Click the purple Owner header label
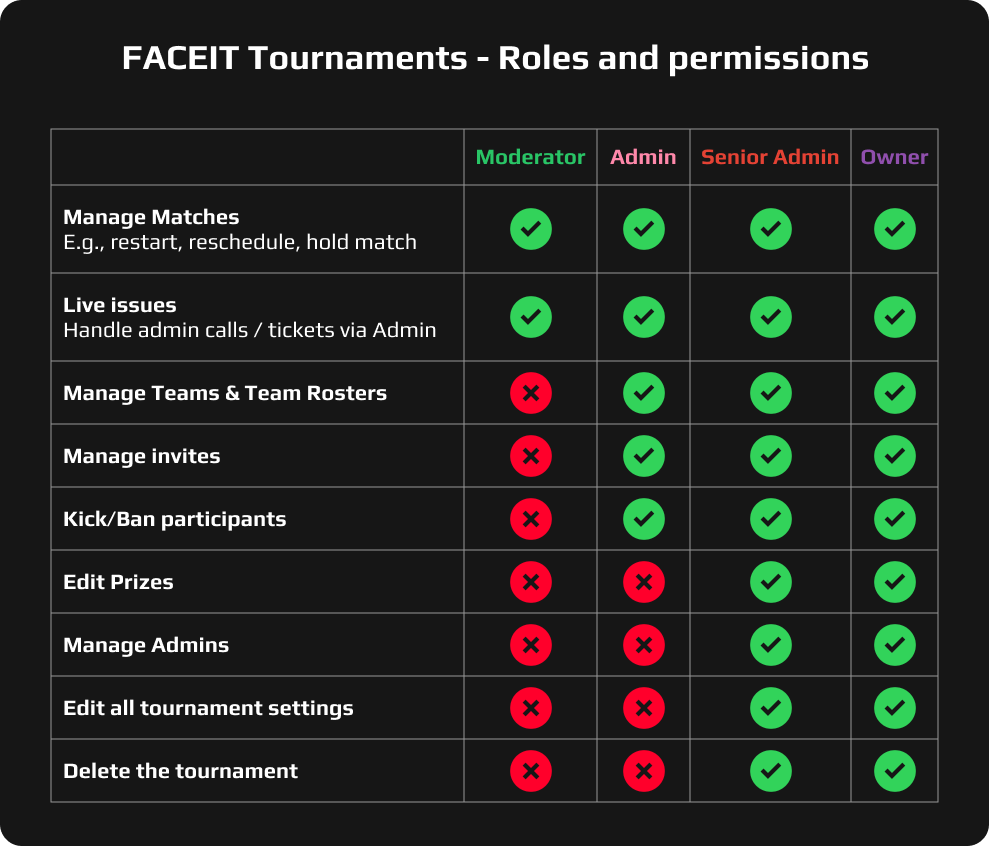 [x=894, y=157]
